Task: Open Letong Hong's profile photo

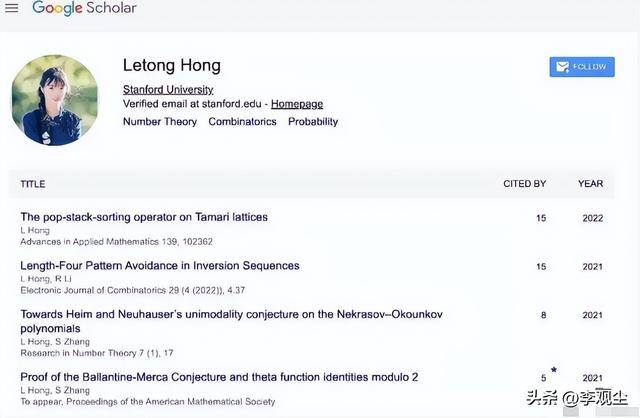Action: (54, 100)
